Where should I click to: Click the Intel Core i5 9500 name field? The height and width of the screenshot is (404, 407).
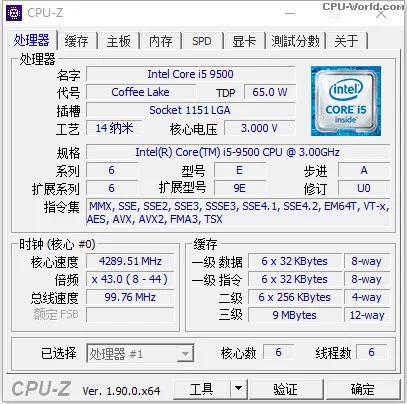coord(190,74)
